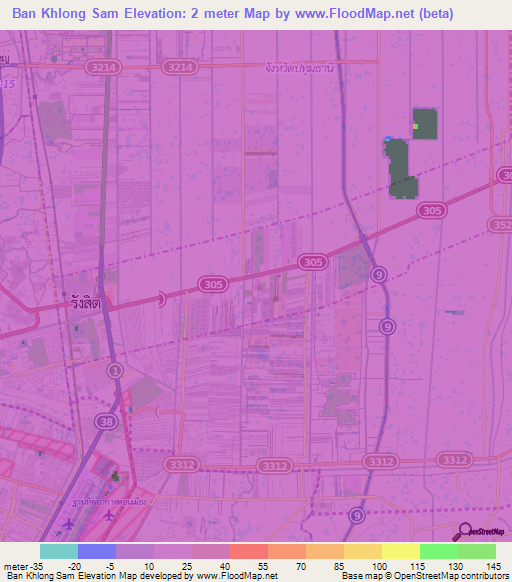
Task: Click the route 38 highway shield
Action: point(106,422)
